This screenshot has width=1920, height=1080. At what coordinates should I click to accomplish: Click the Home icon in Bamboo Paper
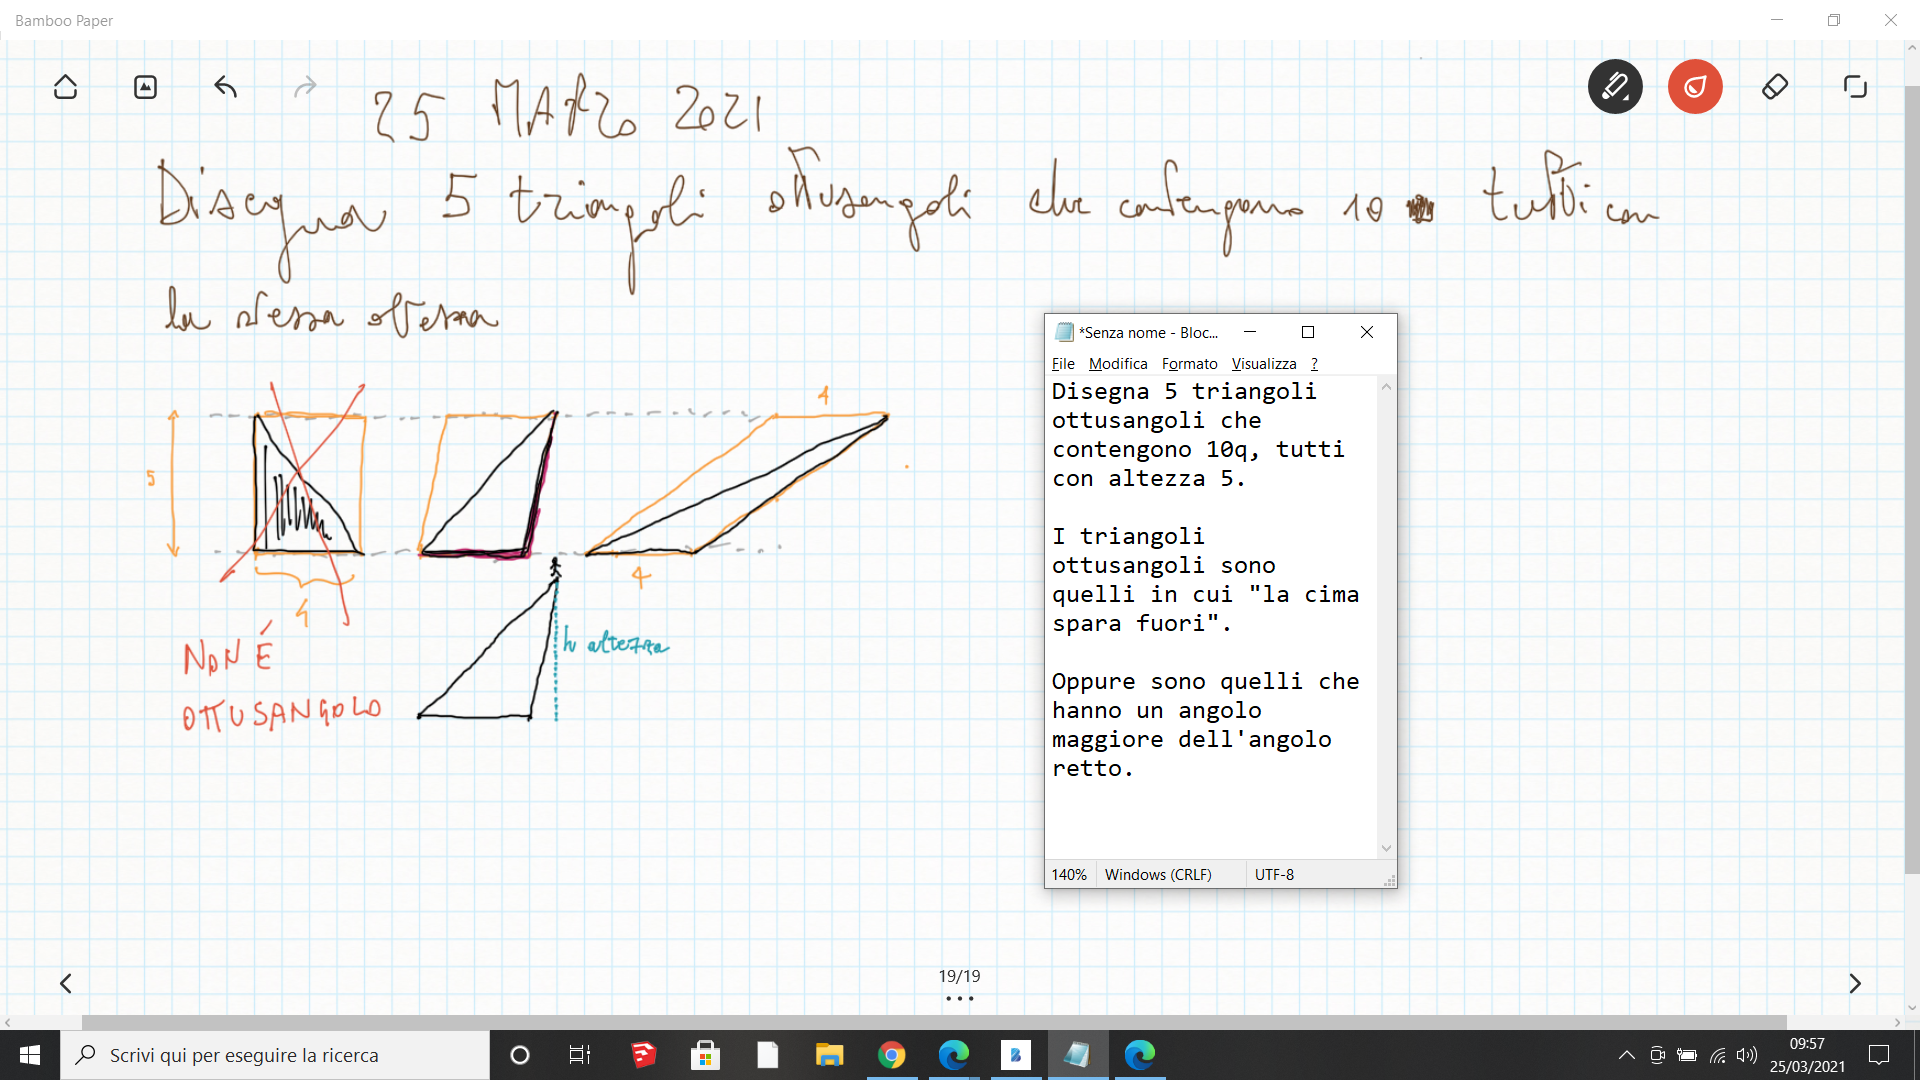point(66,87)
